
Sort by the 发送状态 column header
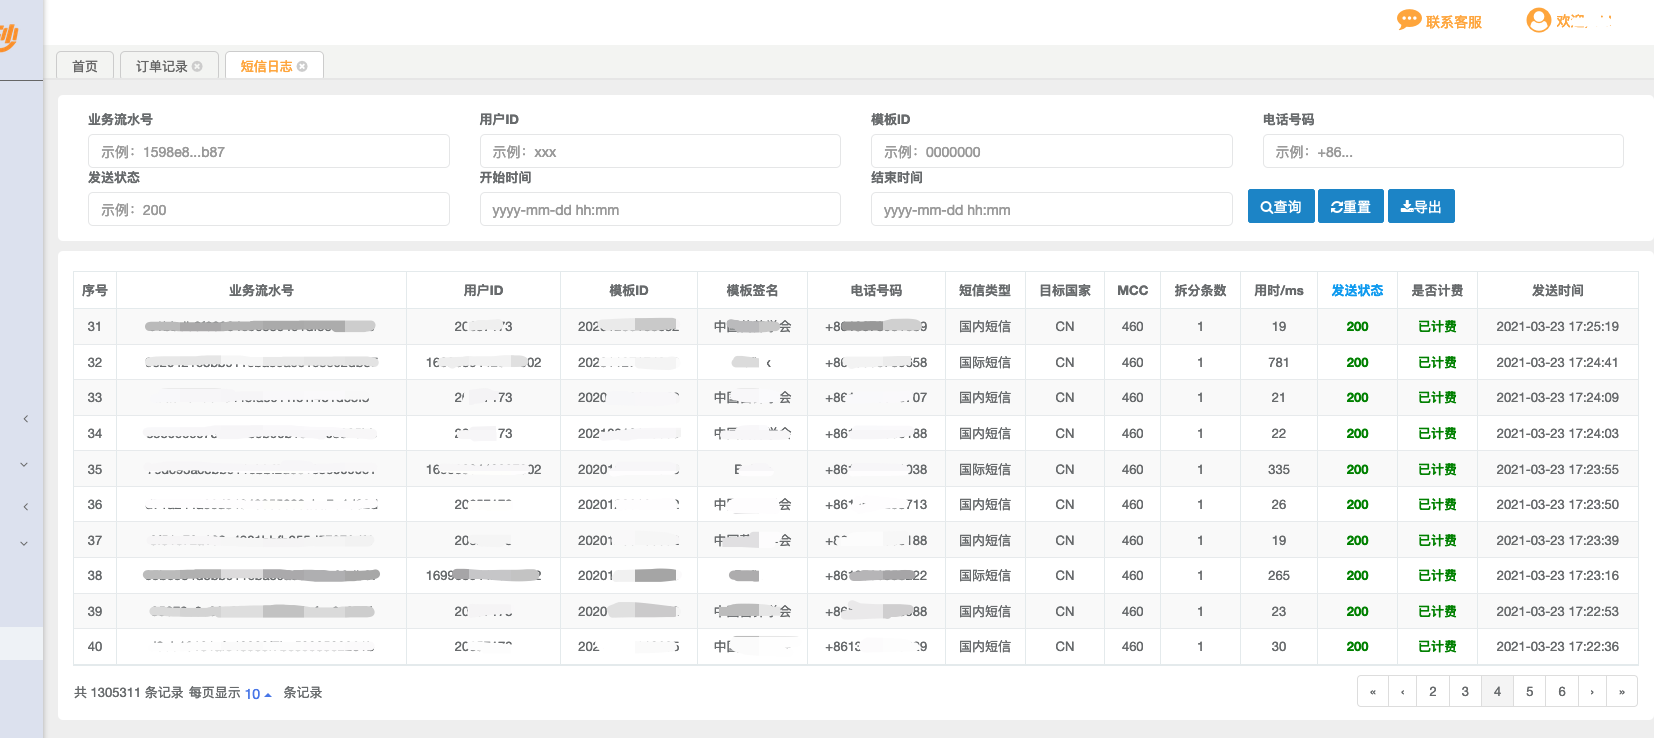click(x=1357, y=290)
